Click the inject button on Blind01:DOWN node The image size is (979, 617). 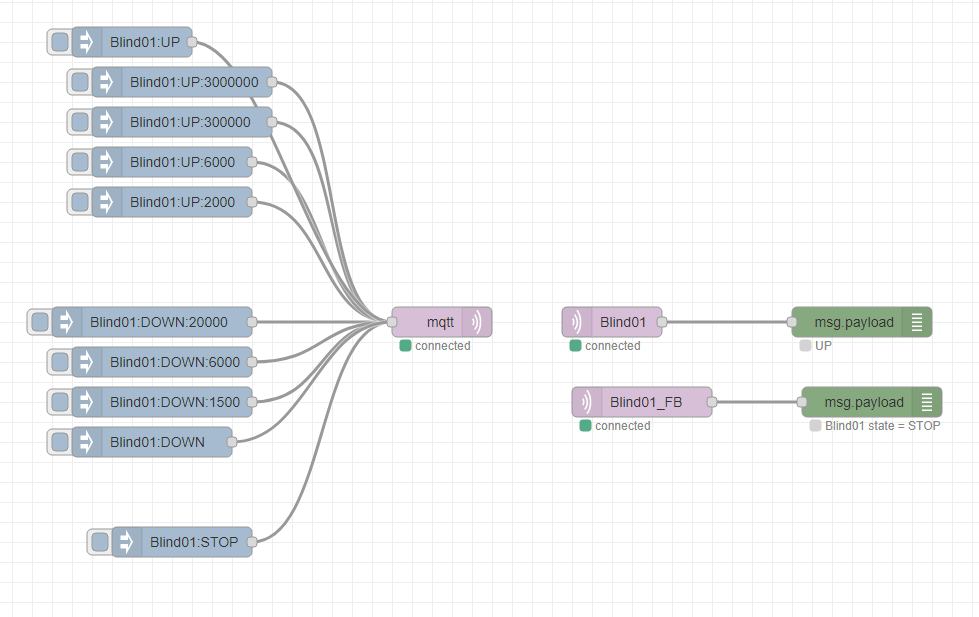coord(60,442)
